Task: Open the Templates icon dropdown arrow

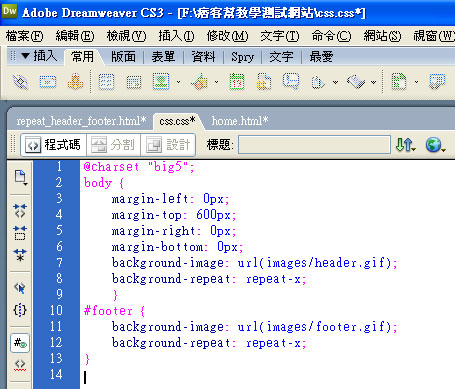Action: click(416, 82)
